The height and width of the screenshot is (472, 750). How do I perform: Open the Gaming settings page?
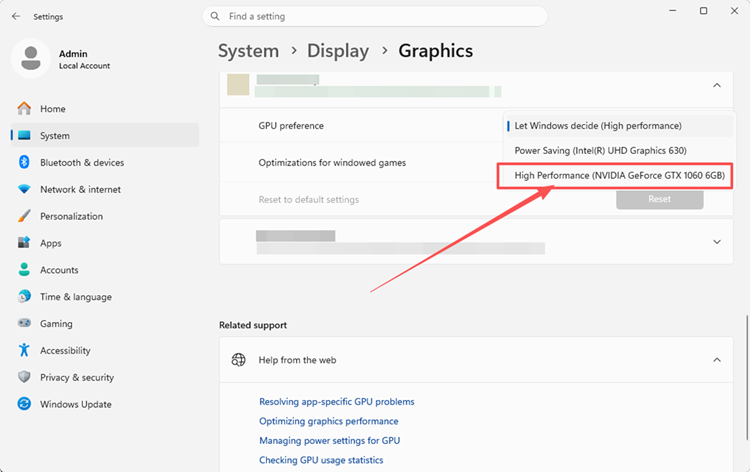tap(105, 323)
